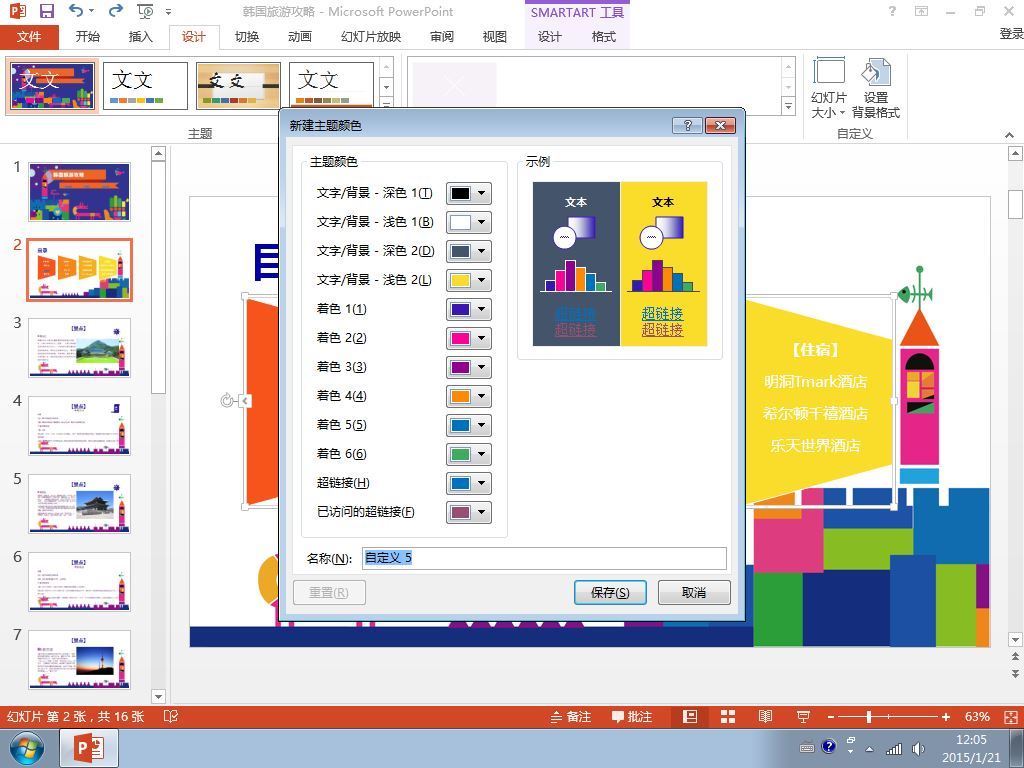The height and width of the screenshot is (768, 1024).
Task: Click the dialog help question mark button
Action: click(x=687, y=125)
